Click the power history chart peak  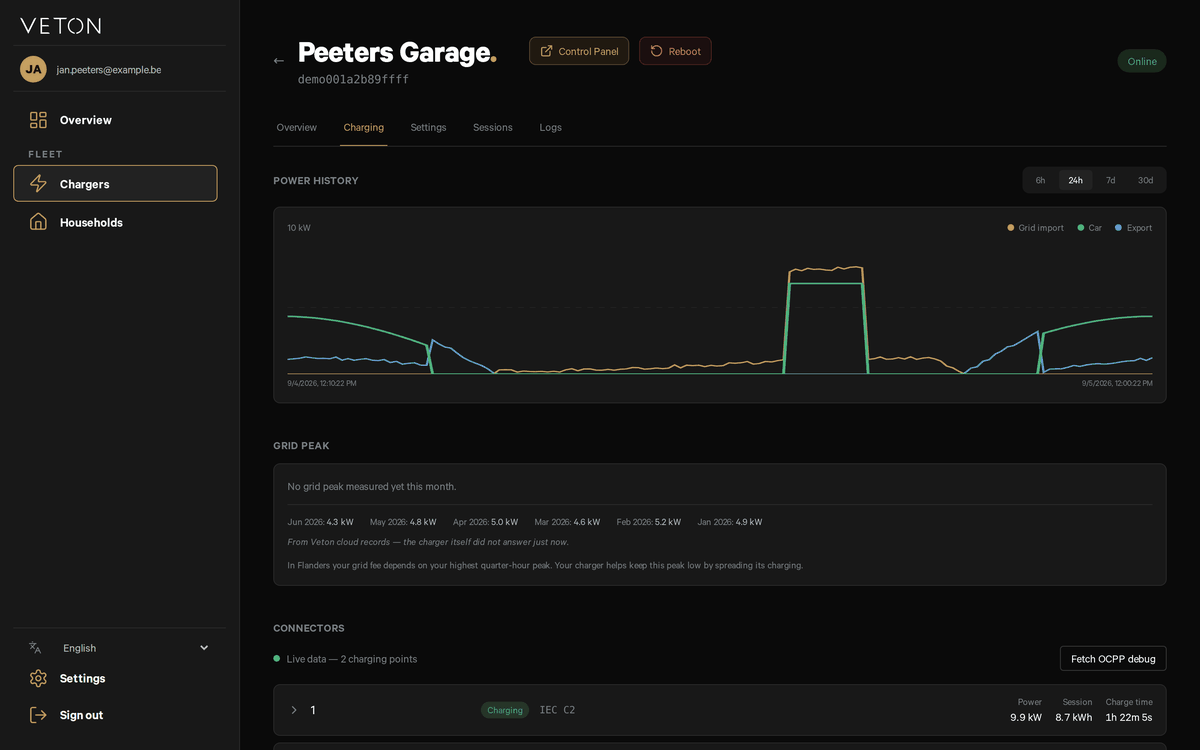[825, 269]
